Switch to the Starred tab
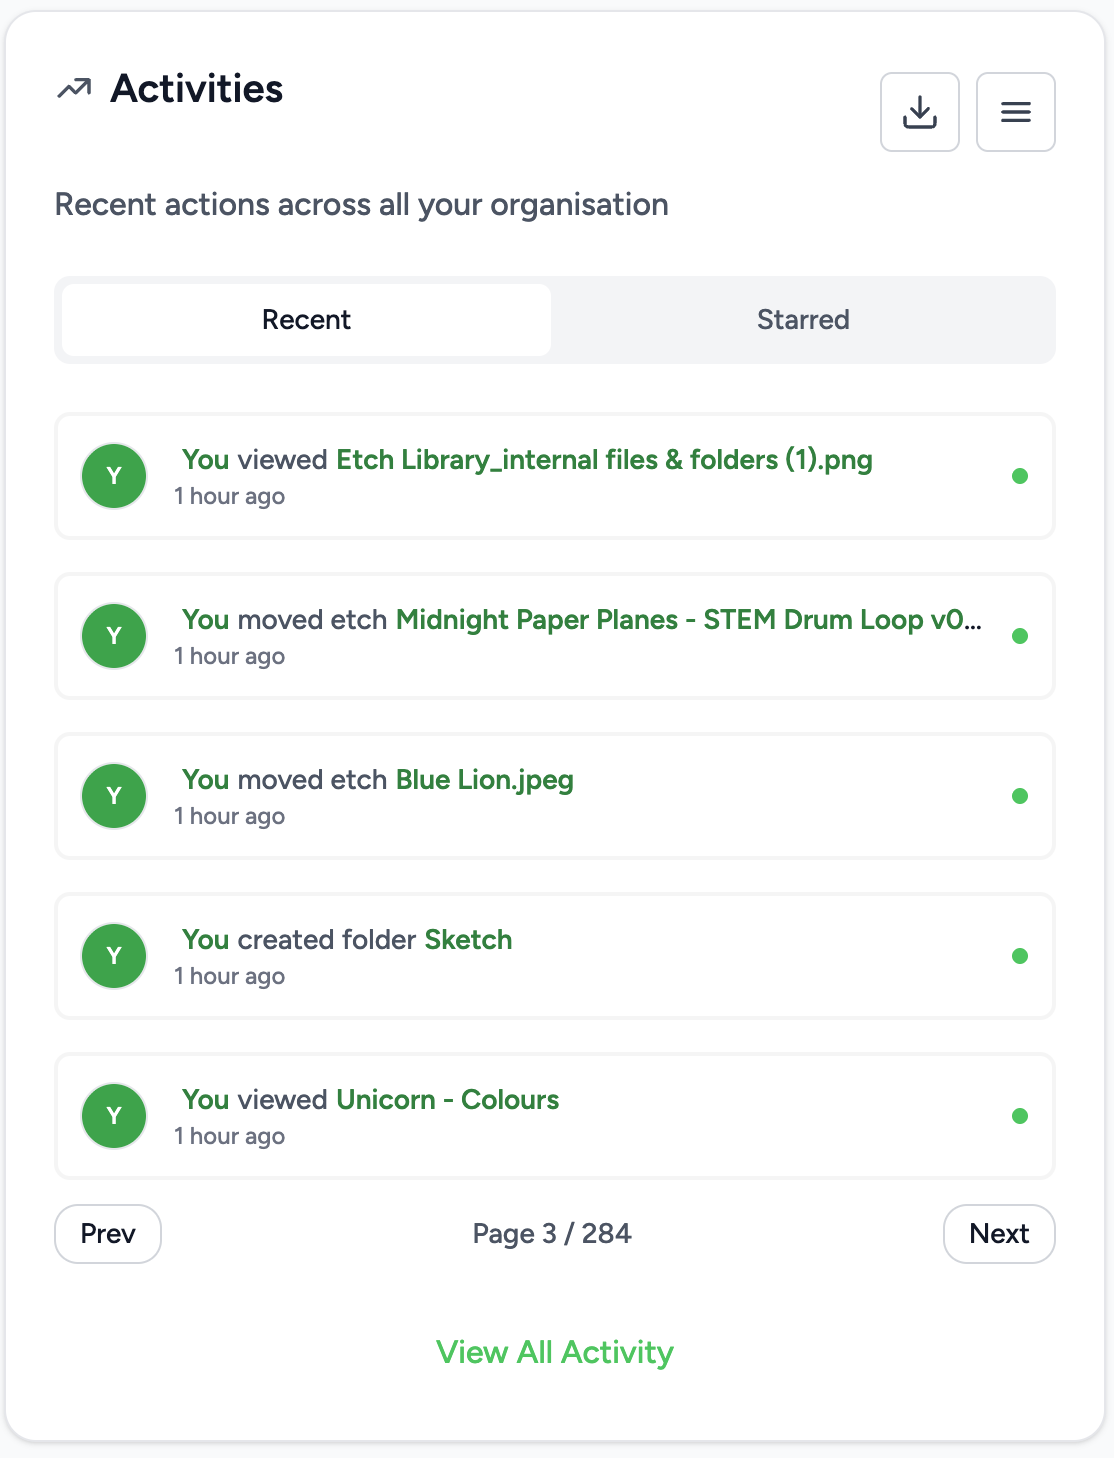The height and width of the screenshot is (1458, 1114). point(803,320)
